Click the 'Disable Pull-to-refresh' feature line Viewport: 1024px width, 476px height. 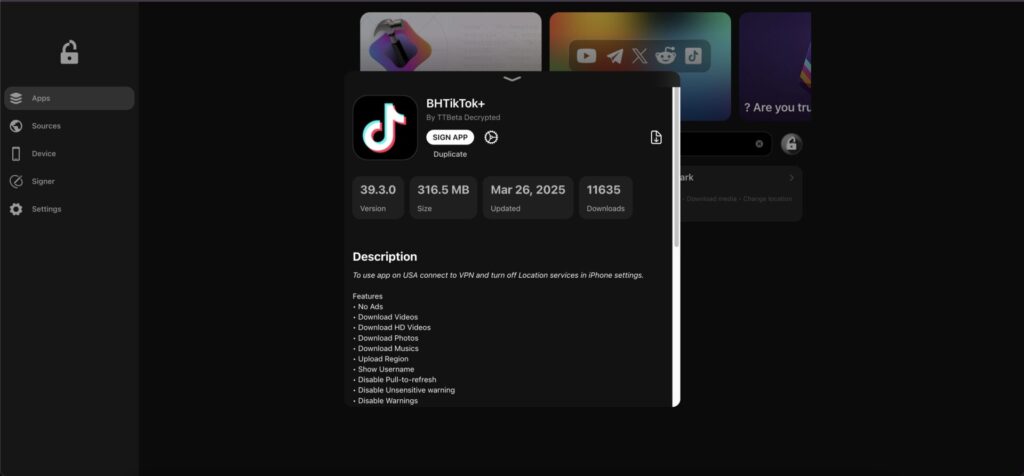(394, 380)
